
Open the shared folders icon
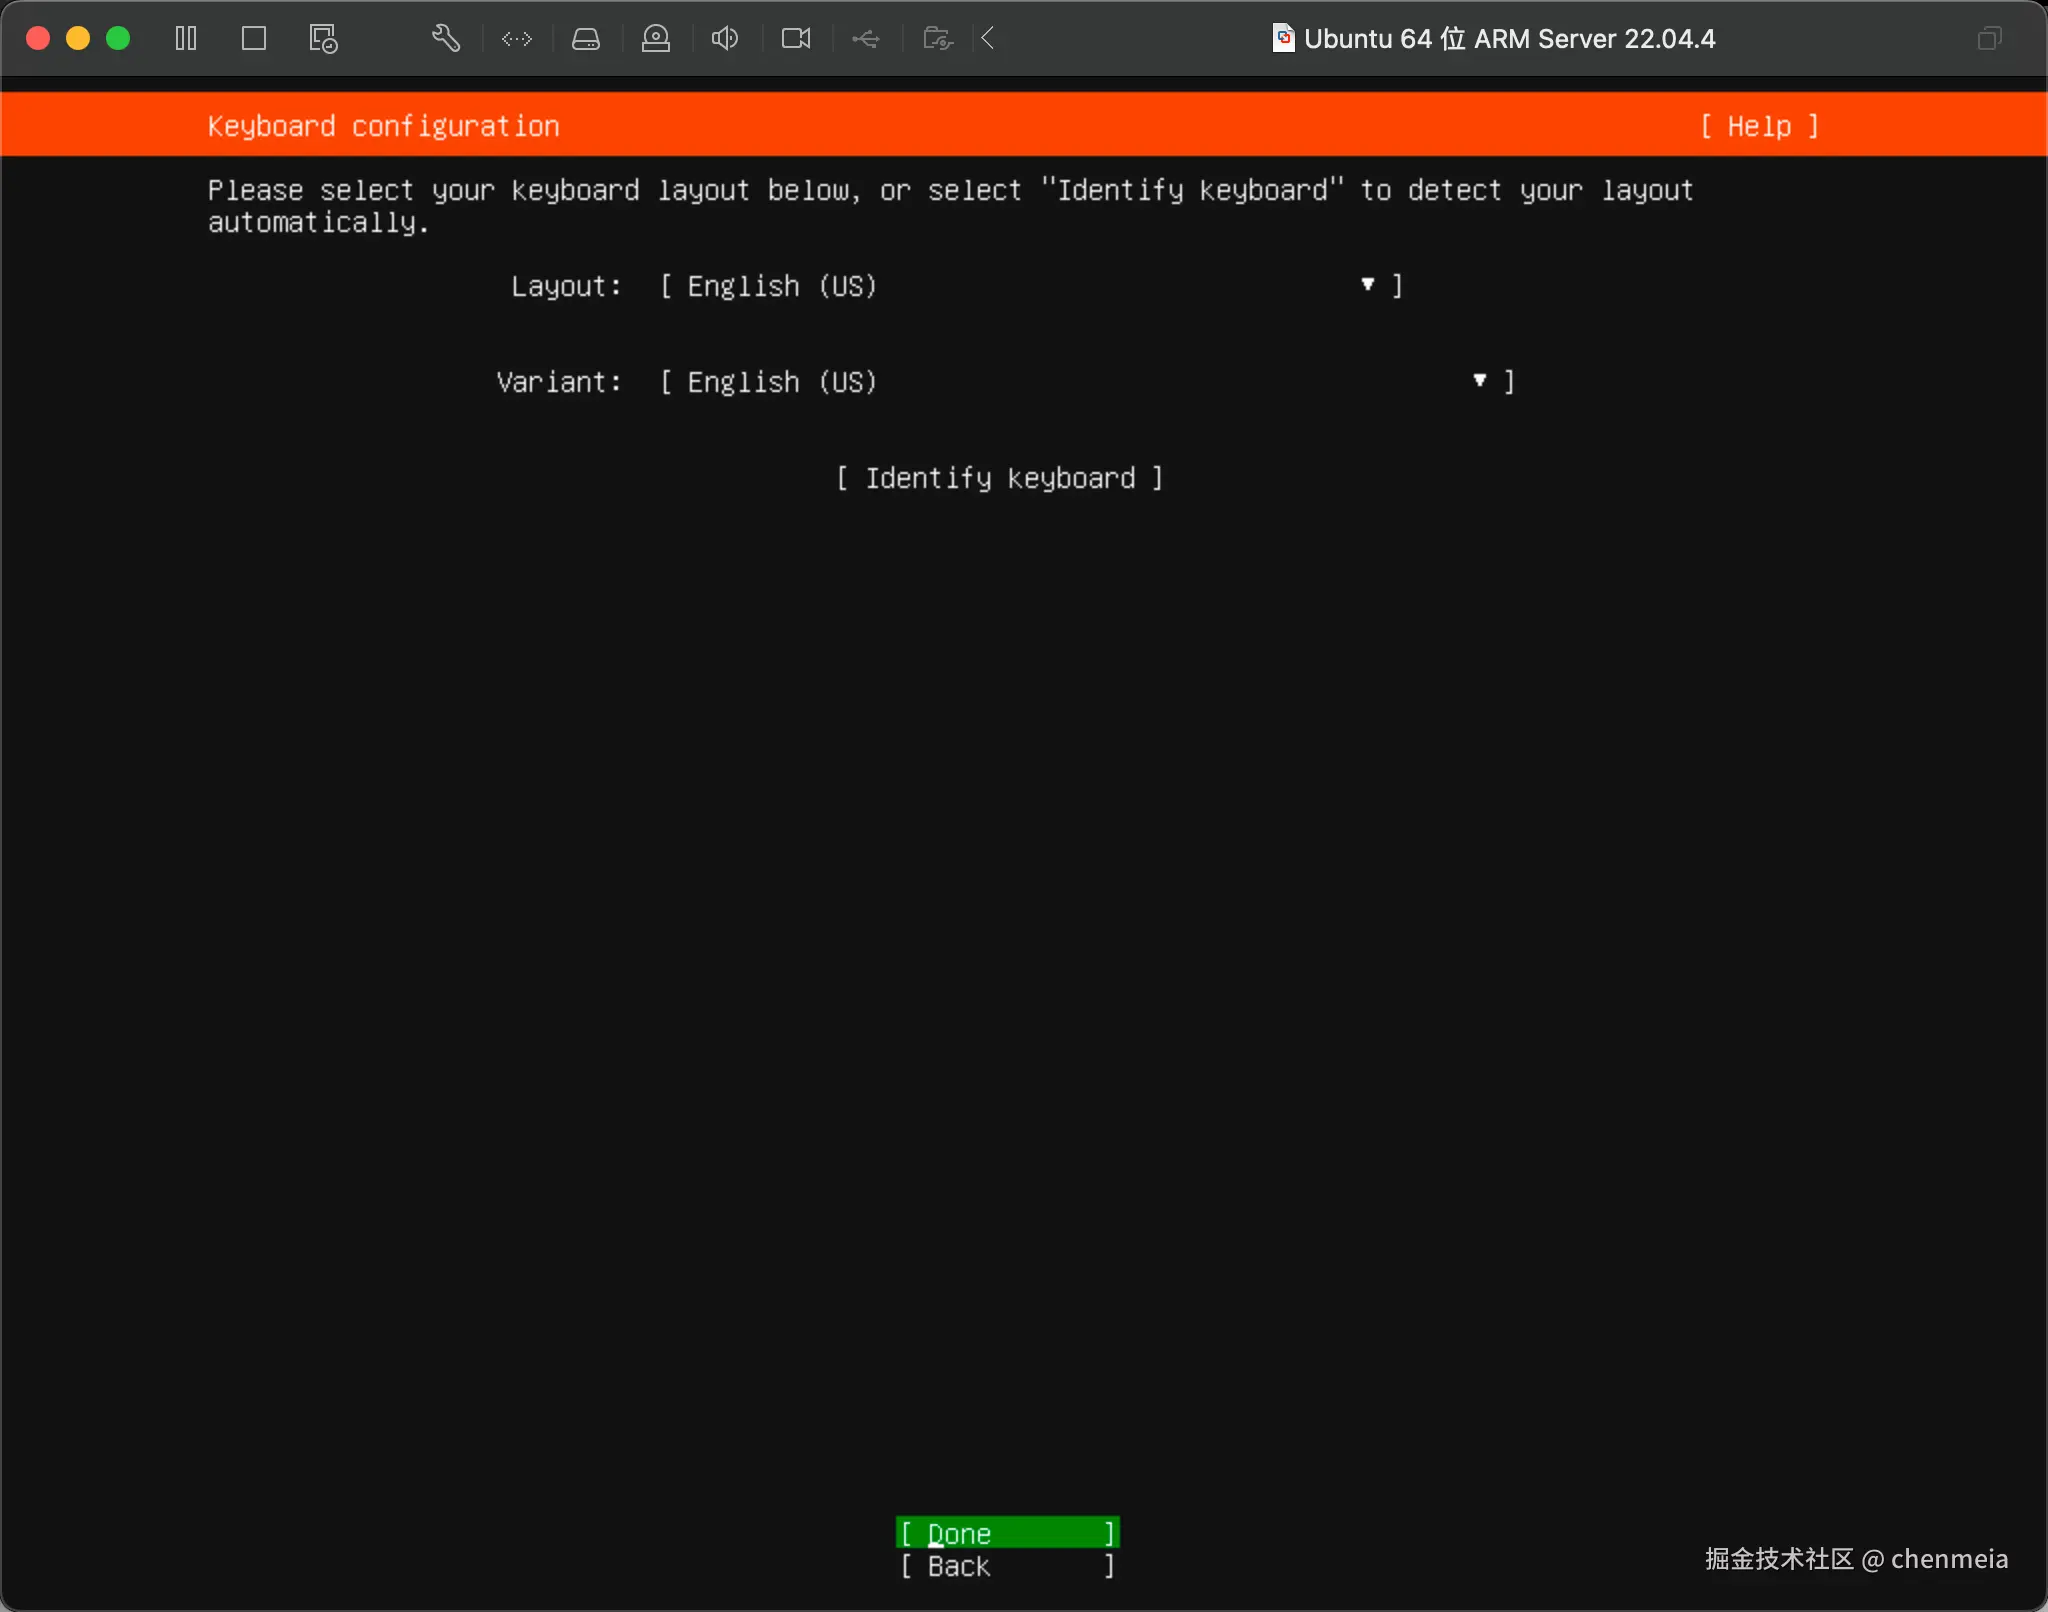point(937,39)
